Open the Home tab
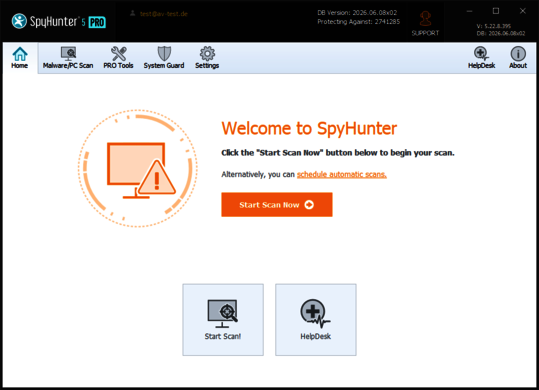The width and height of the screenshot is (539, 390). click(20, 58)
